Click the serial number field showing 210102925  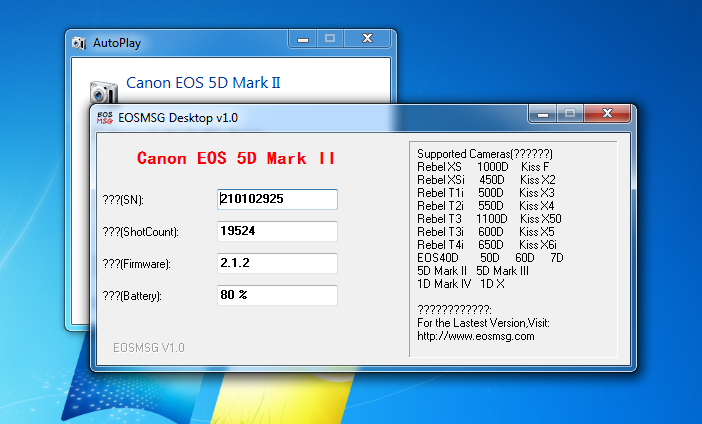[278, 199]
